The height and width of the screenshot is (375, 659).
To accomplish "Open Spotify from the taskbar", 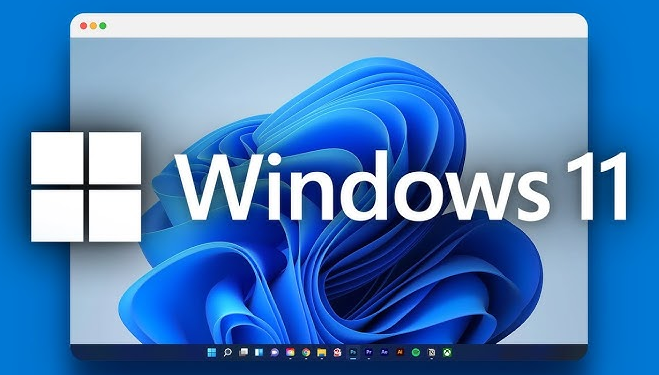I will (416, 352).
